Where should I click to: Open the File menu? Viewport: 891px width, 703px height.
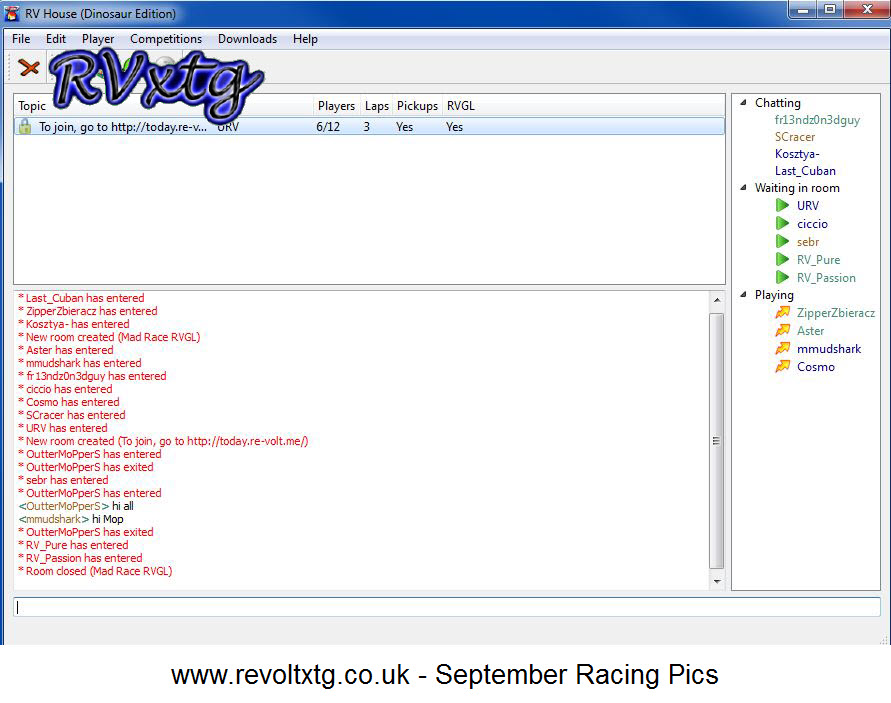coord(21,39)
